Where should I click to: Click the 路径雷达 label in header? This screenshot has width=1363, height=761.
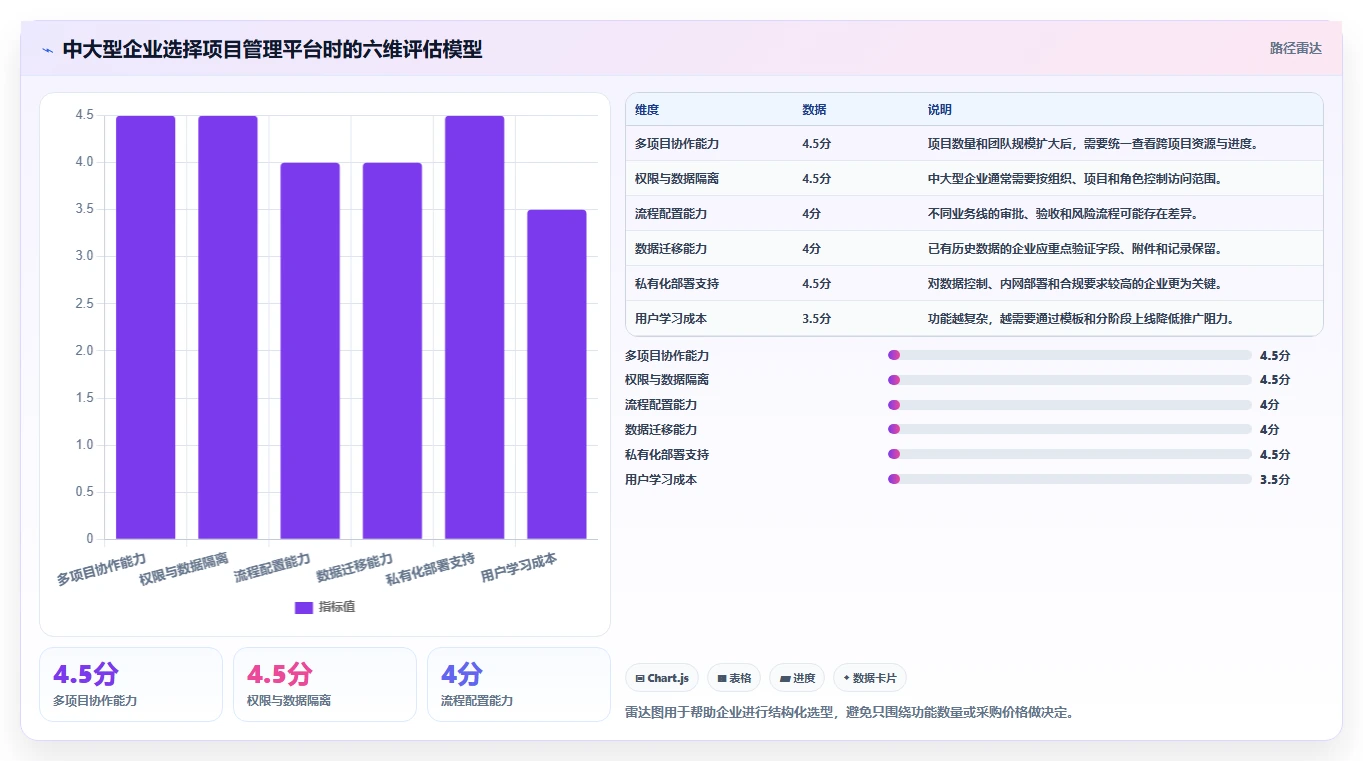pyautogui.click(x=1296, y=48)
